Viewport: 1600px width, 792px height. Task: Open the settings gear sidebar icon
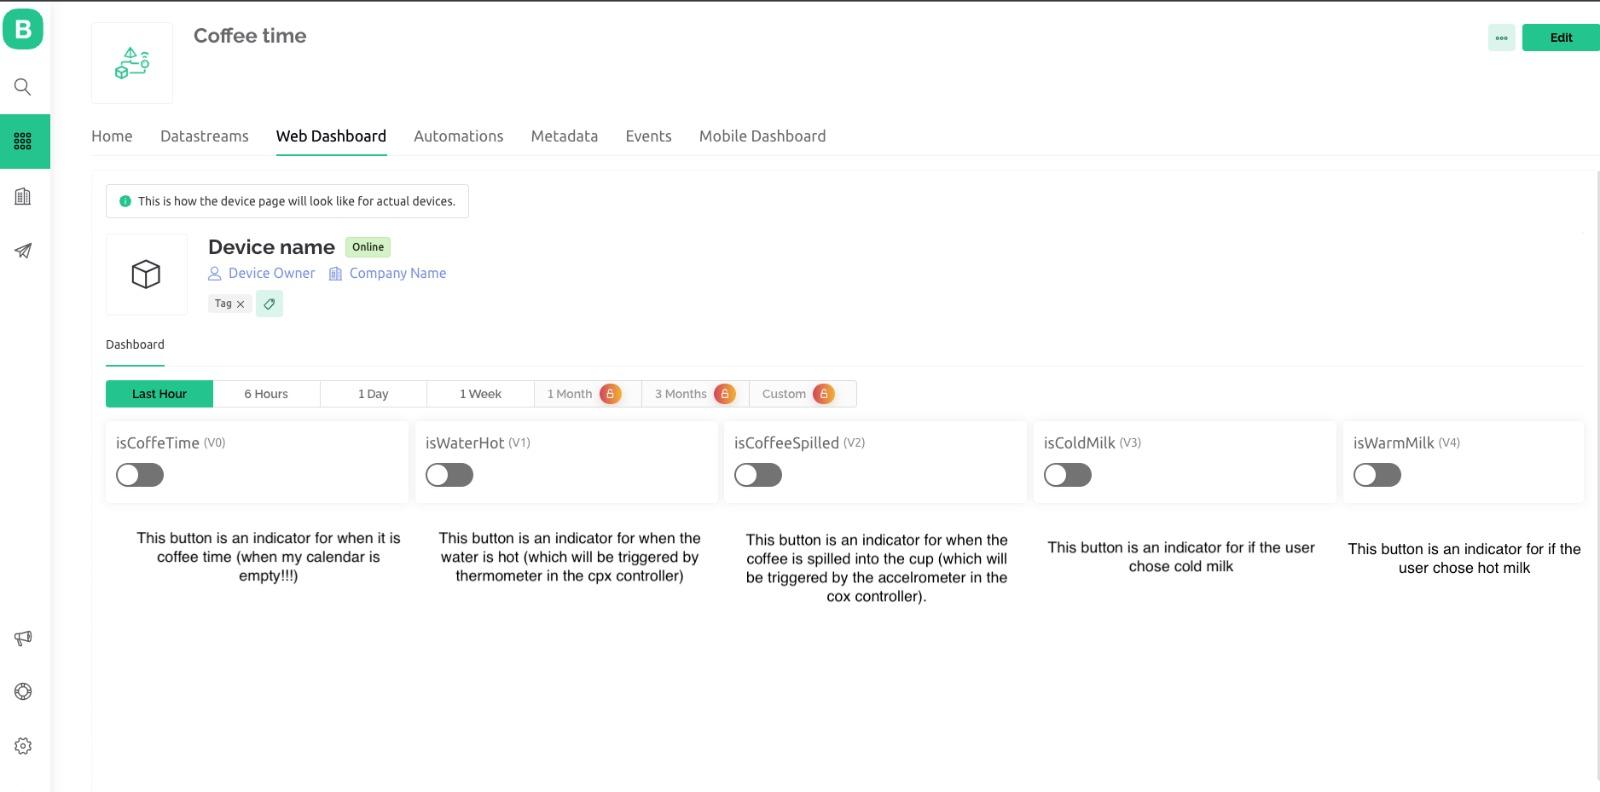pos(23,746)
